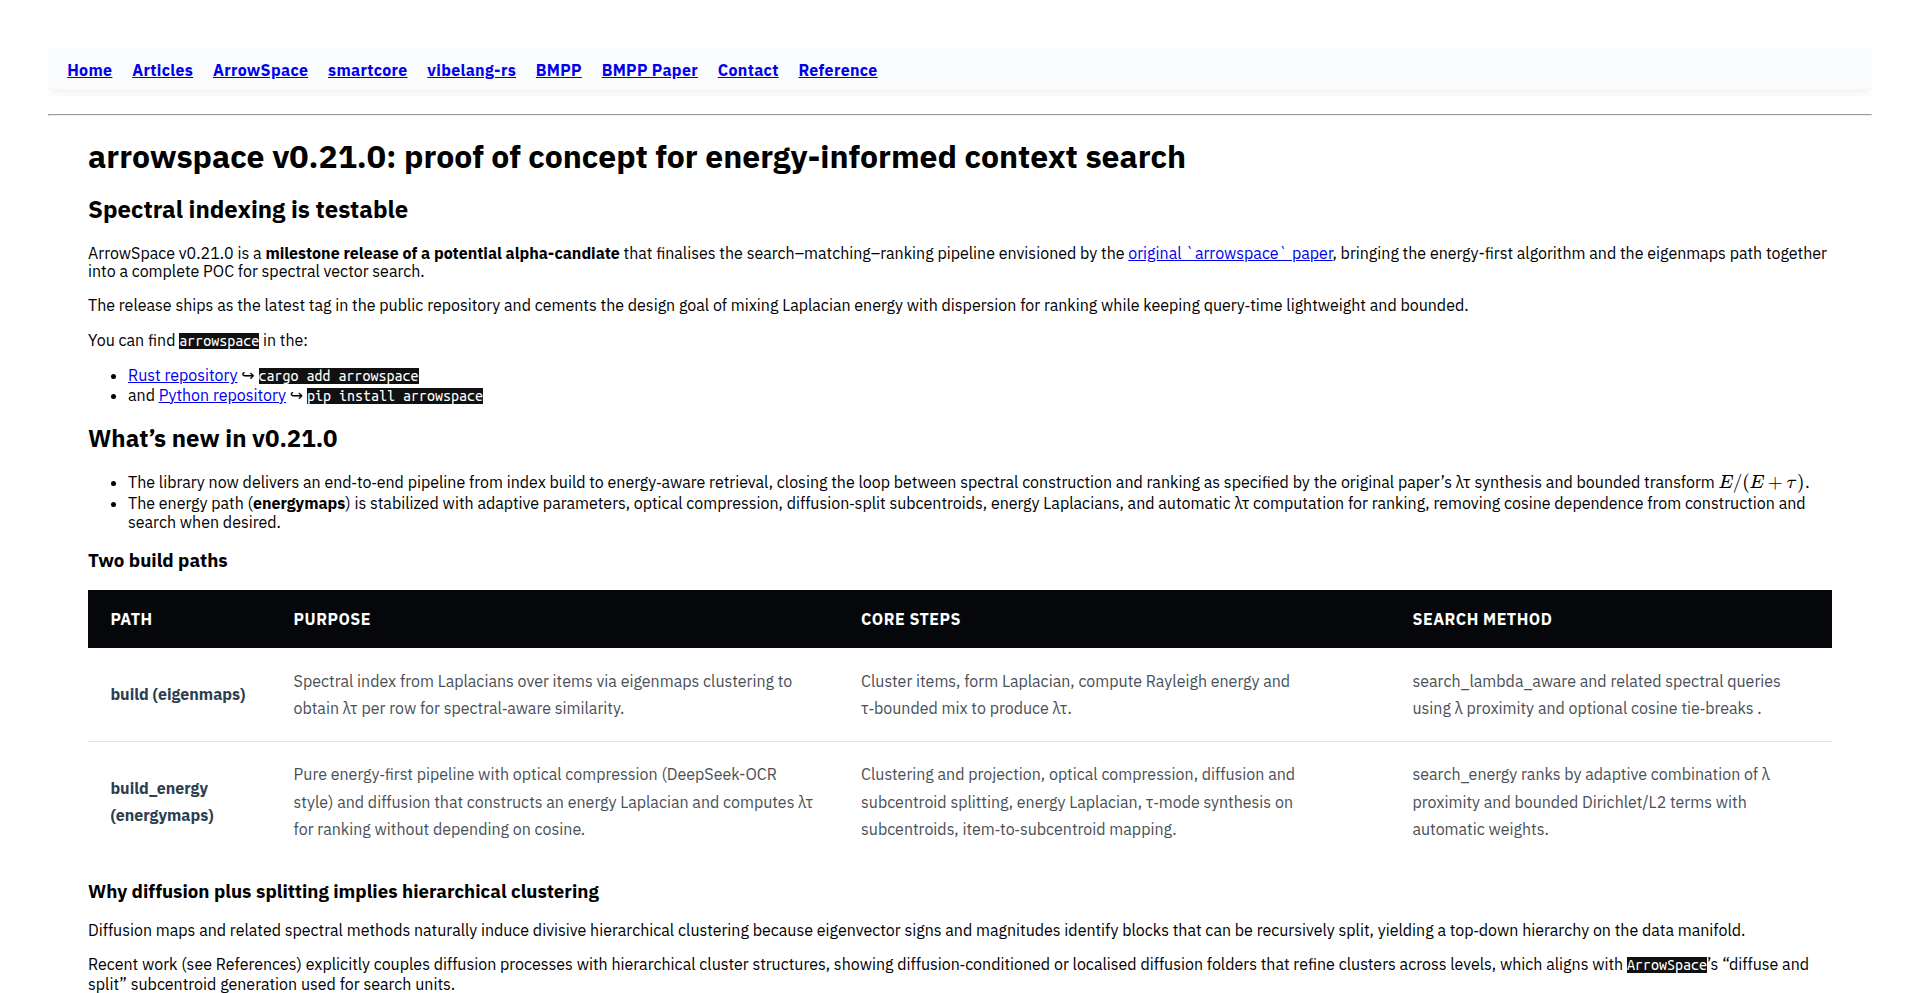Go to the Contact page
The image size is (1920, 993).
point(748,70)
